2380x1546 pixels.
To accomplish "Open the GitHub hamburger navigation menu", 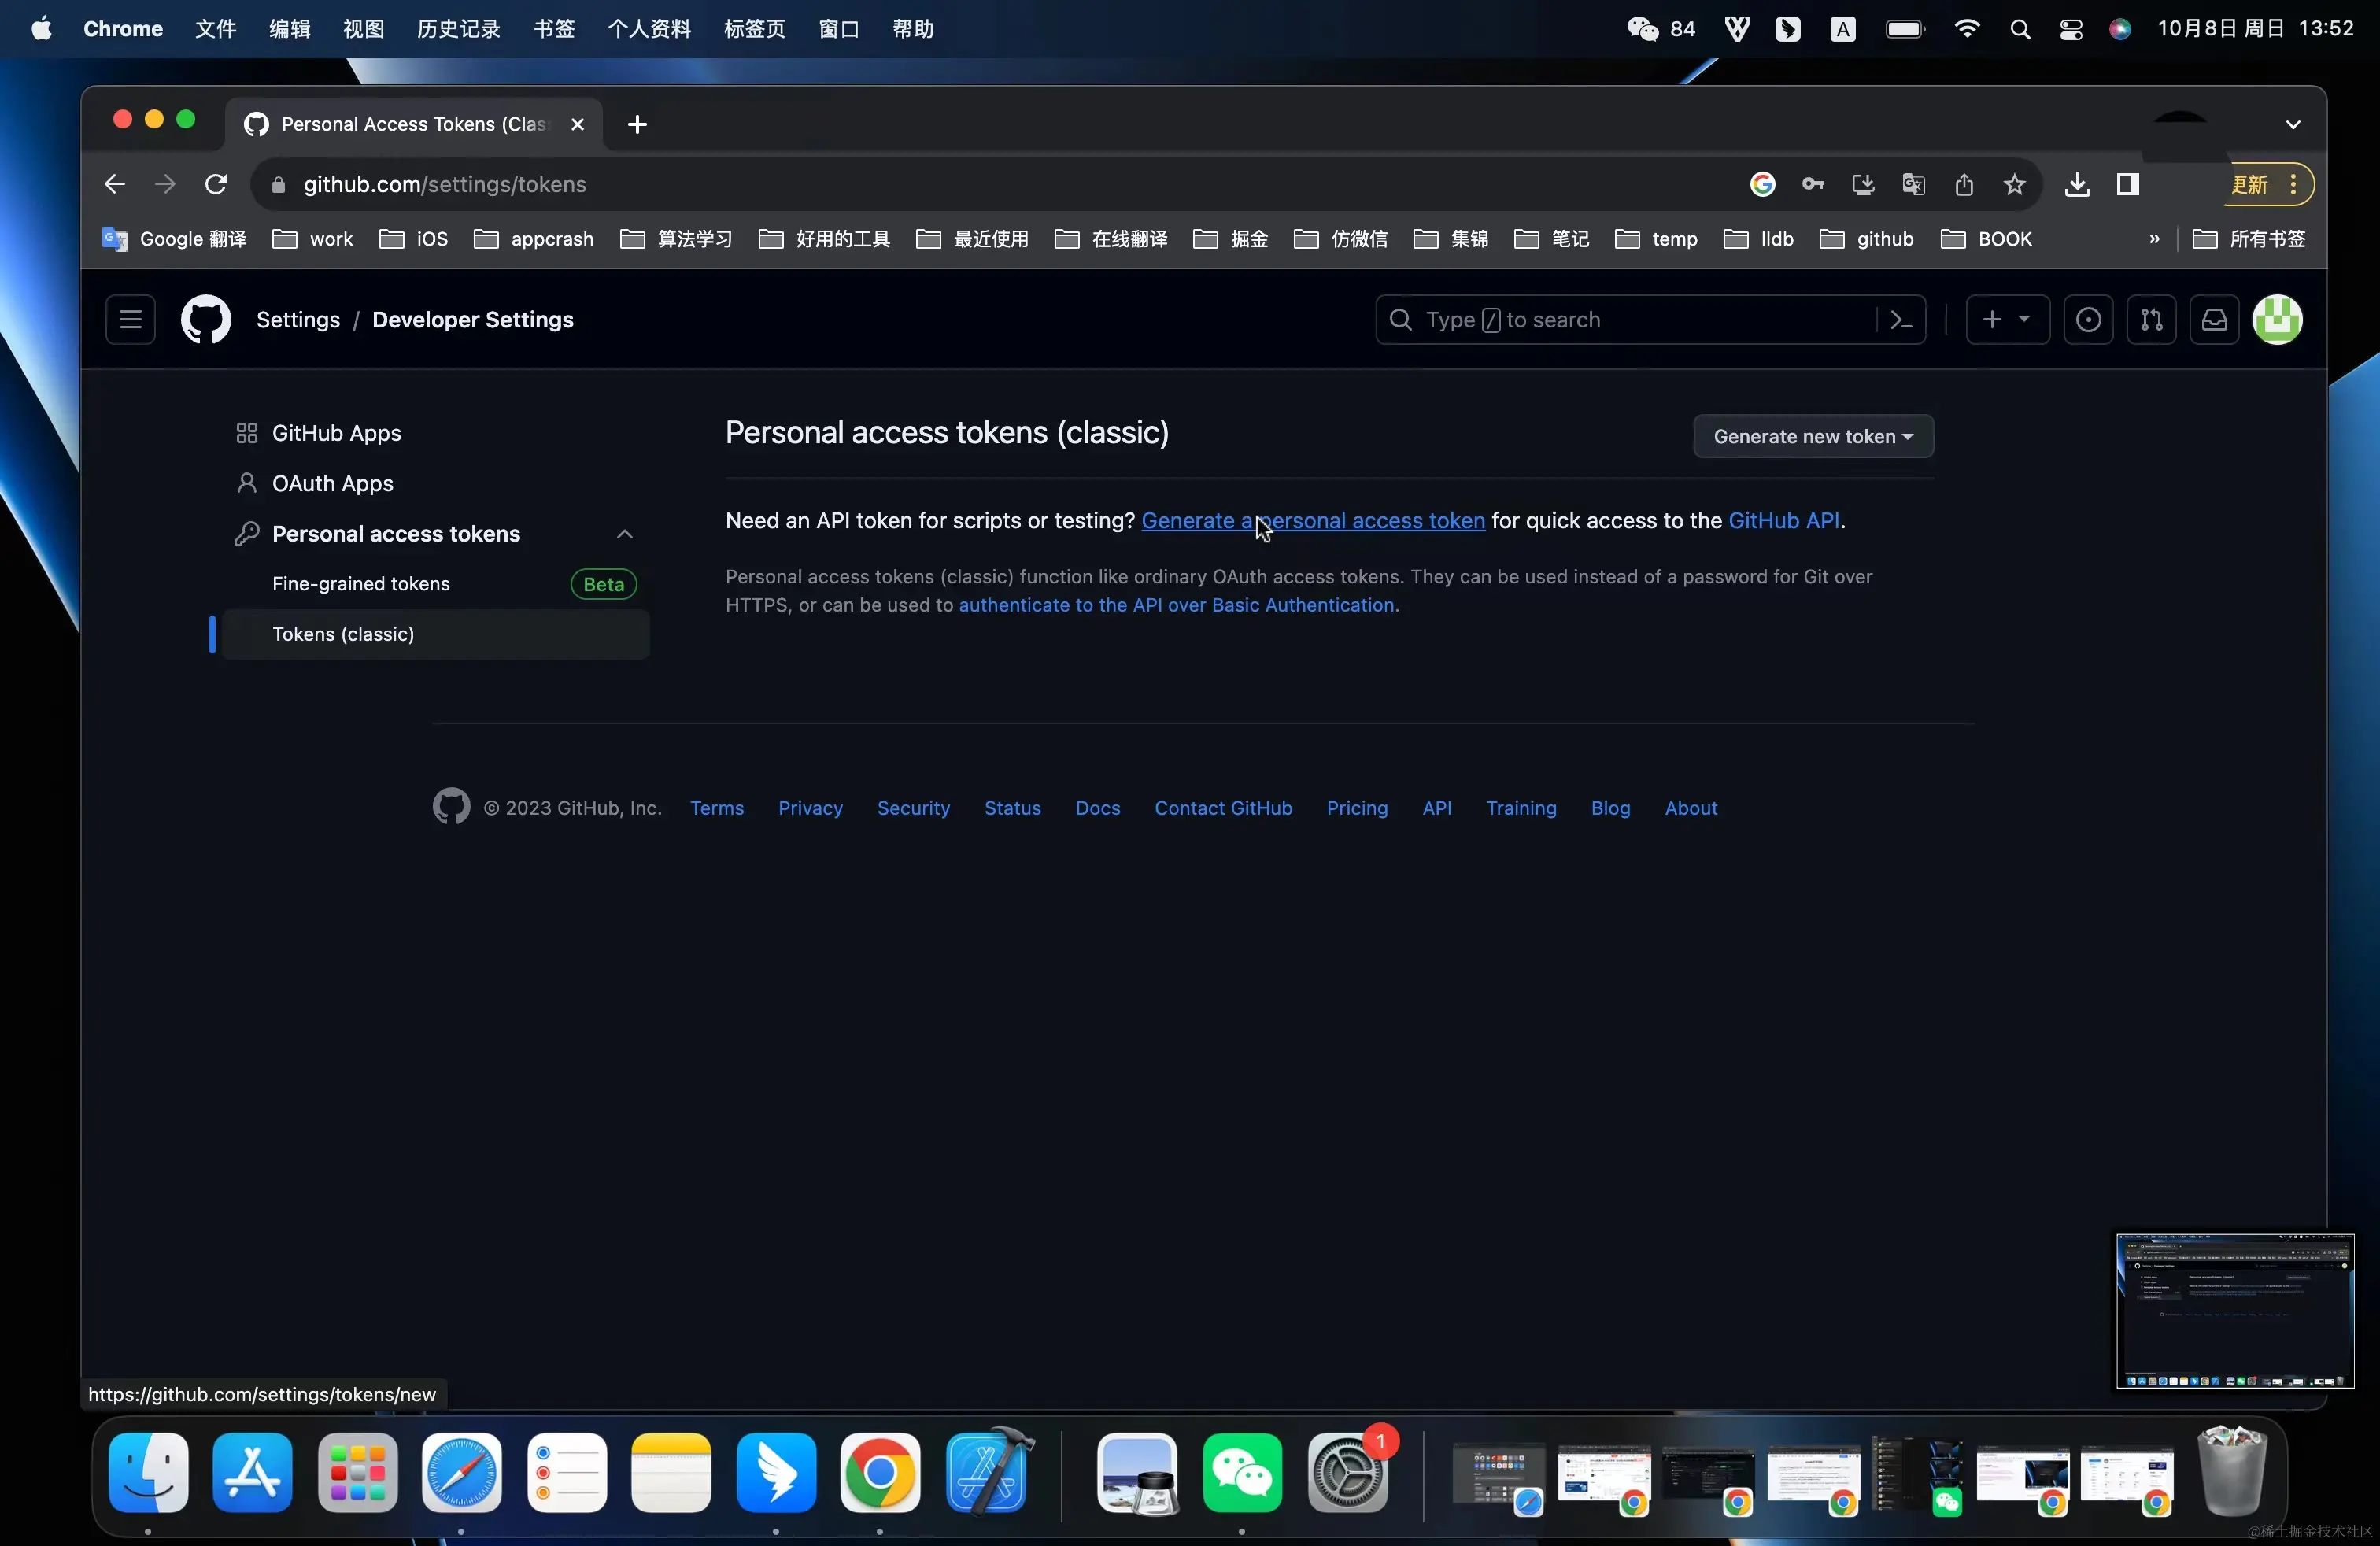I will 130,320.
